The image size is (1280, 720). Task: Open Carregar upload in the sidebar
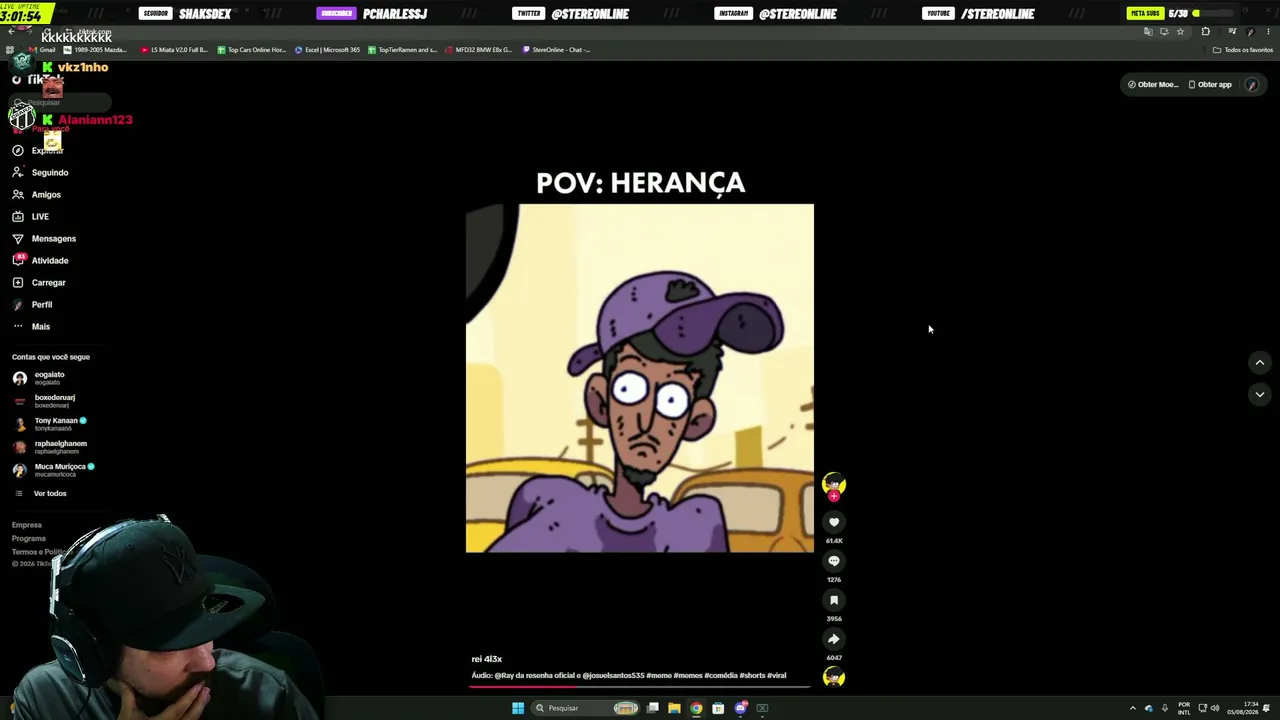39,283
